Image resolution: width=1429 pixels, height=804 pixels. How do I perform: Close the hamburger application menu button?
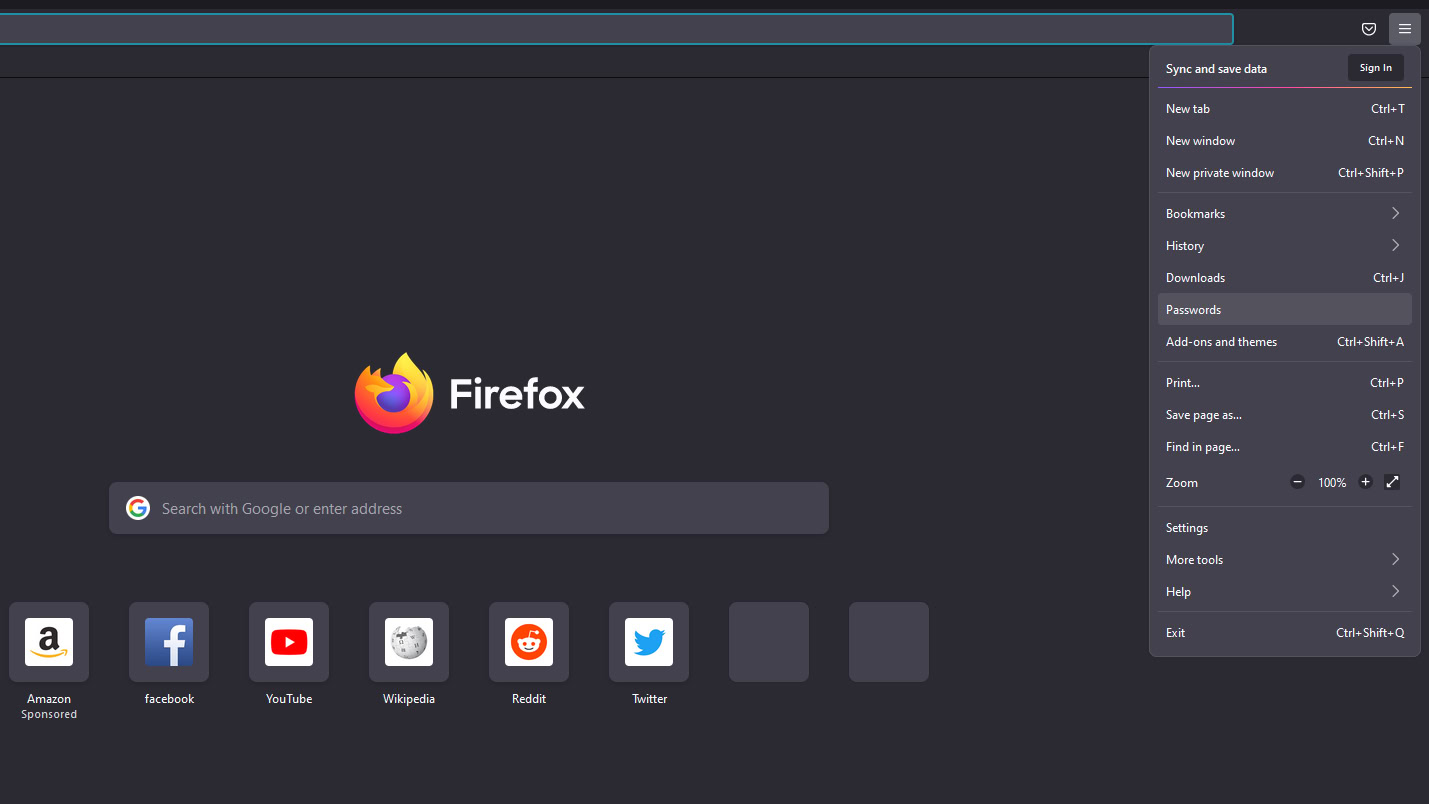pyautogui.click(x=1405, y=29)
